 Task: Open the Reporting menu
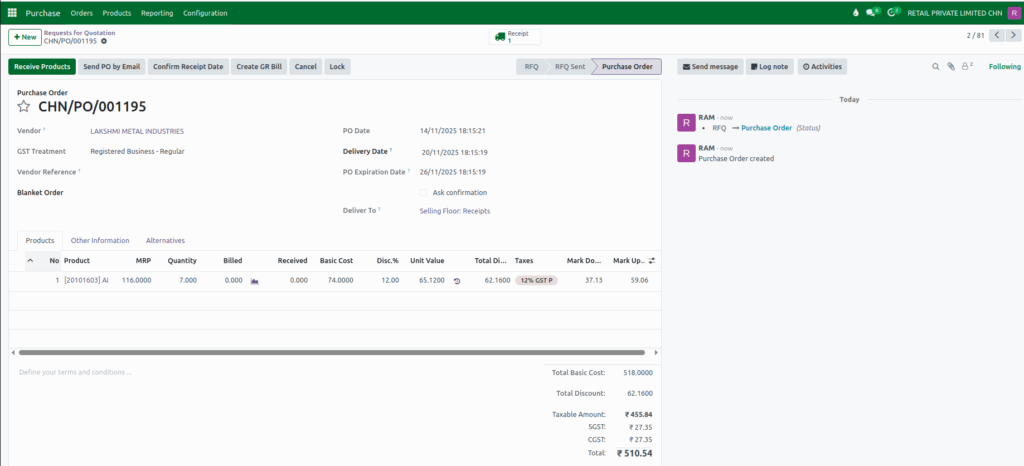(x=157, y=13)
